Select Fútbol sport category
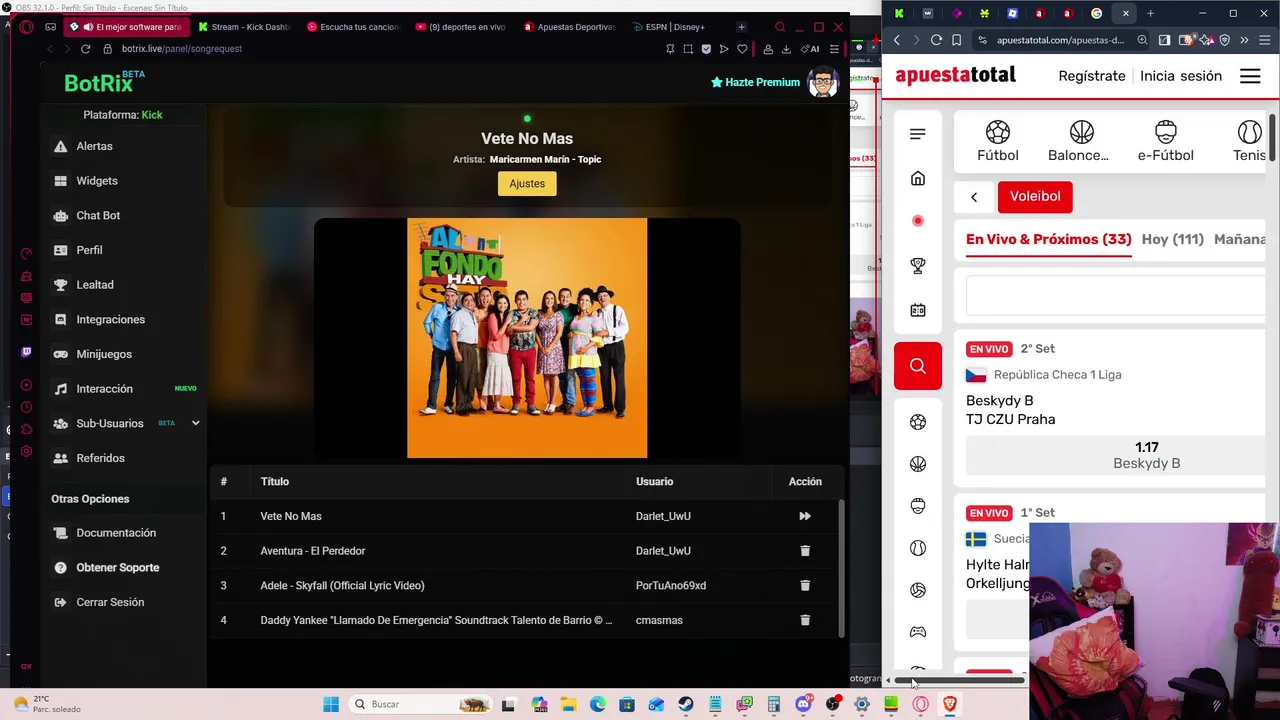The width and height of the screenshot is (1280, 720). pos(998,141)
